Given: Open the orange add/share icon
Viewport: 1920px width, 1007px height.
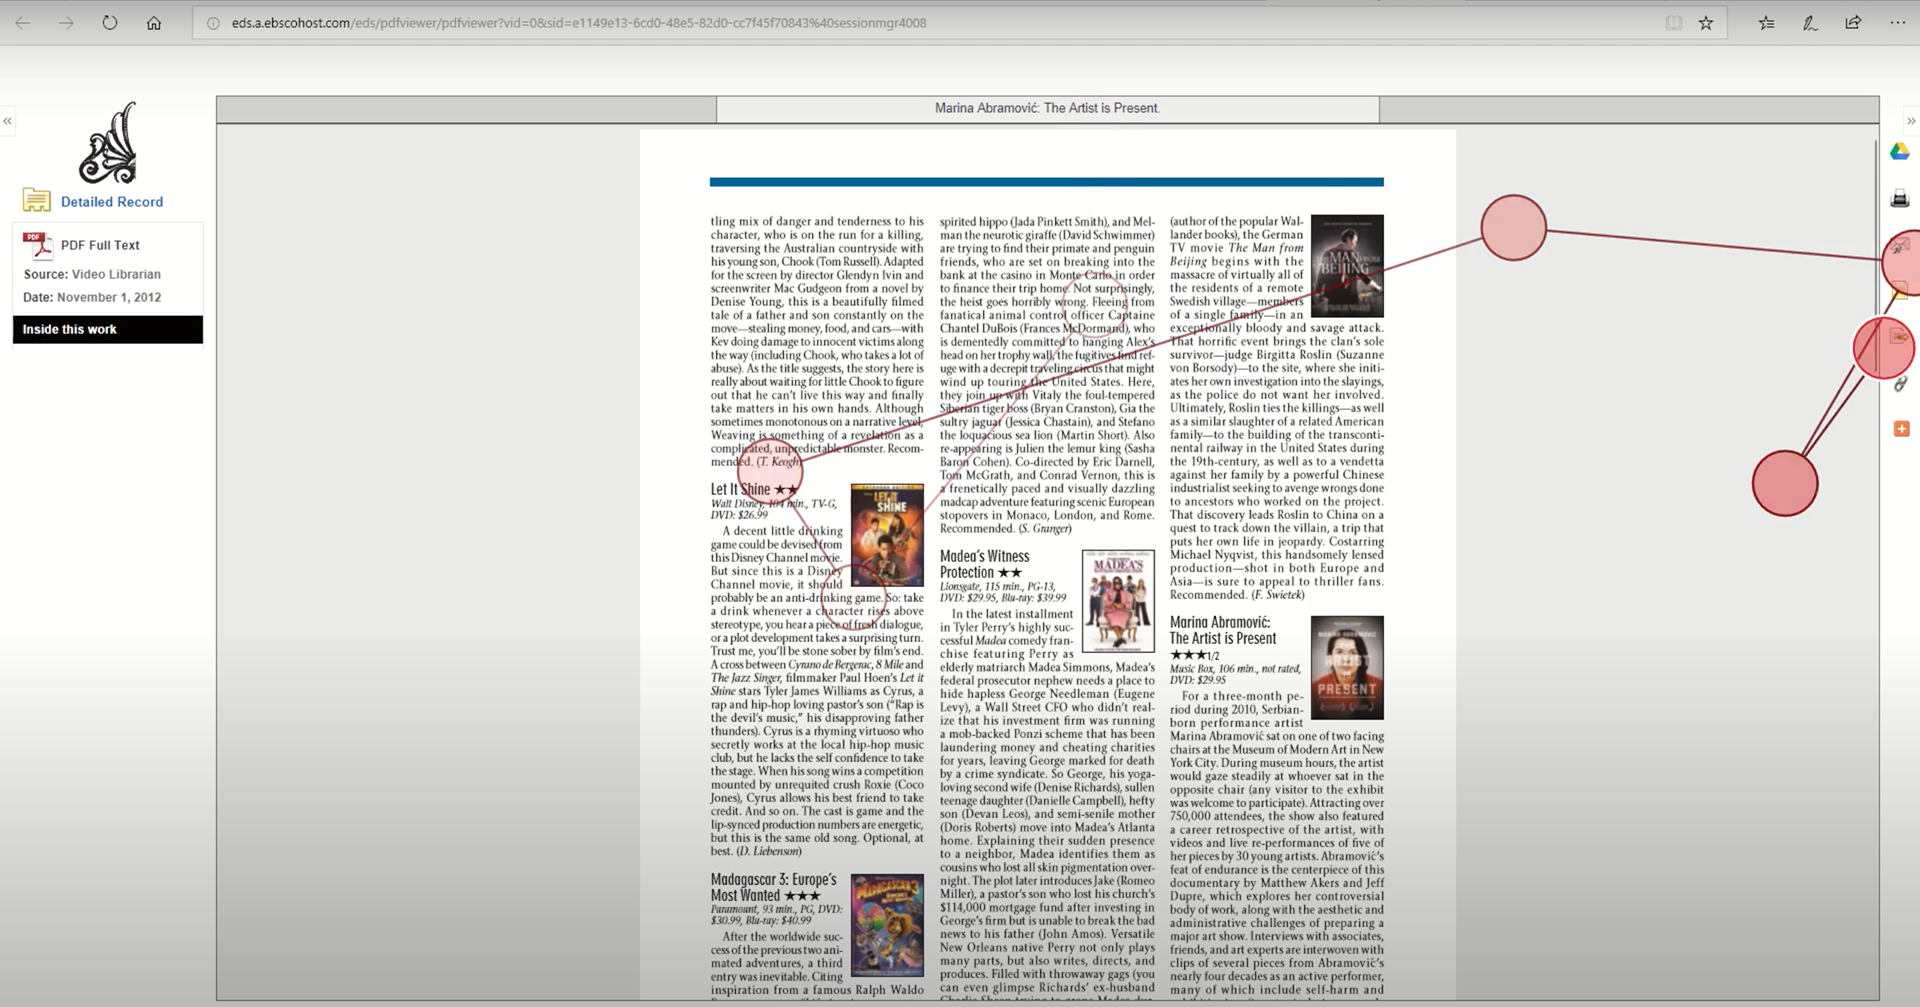Looking at the screenshot, I should tap(1901, 429).
